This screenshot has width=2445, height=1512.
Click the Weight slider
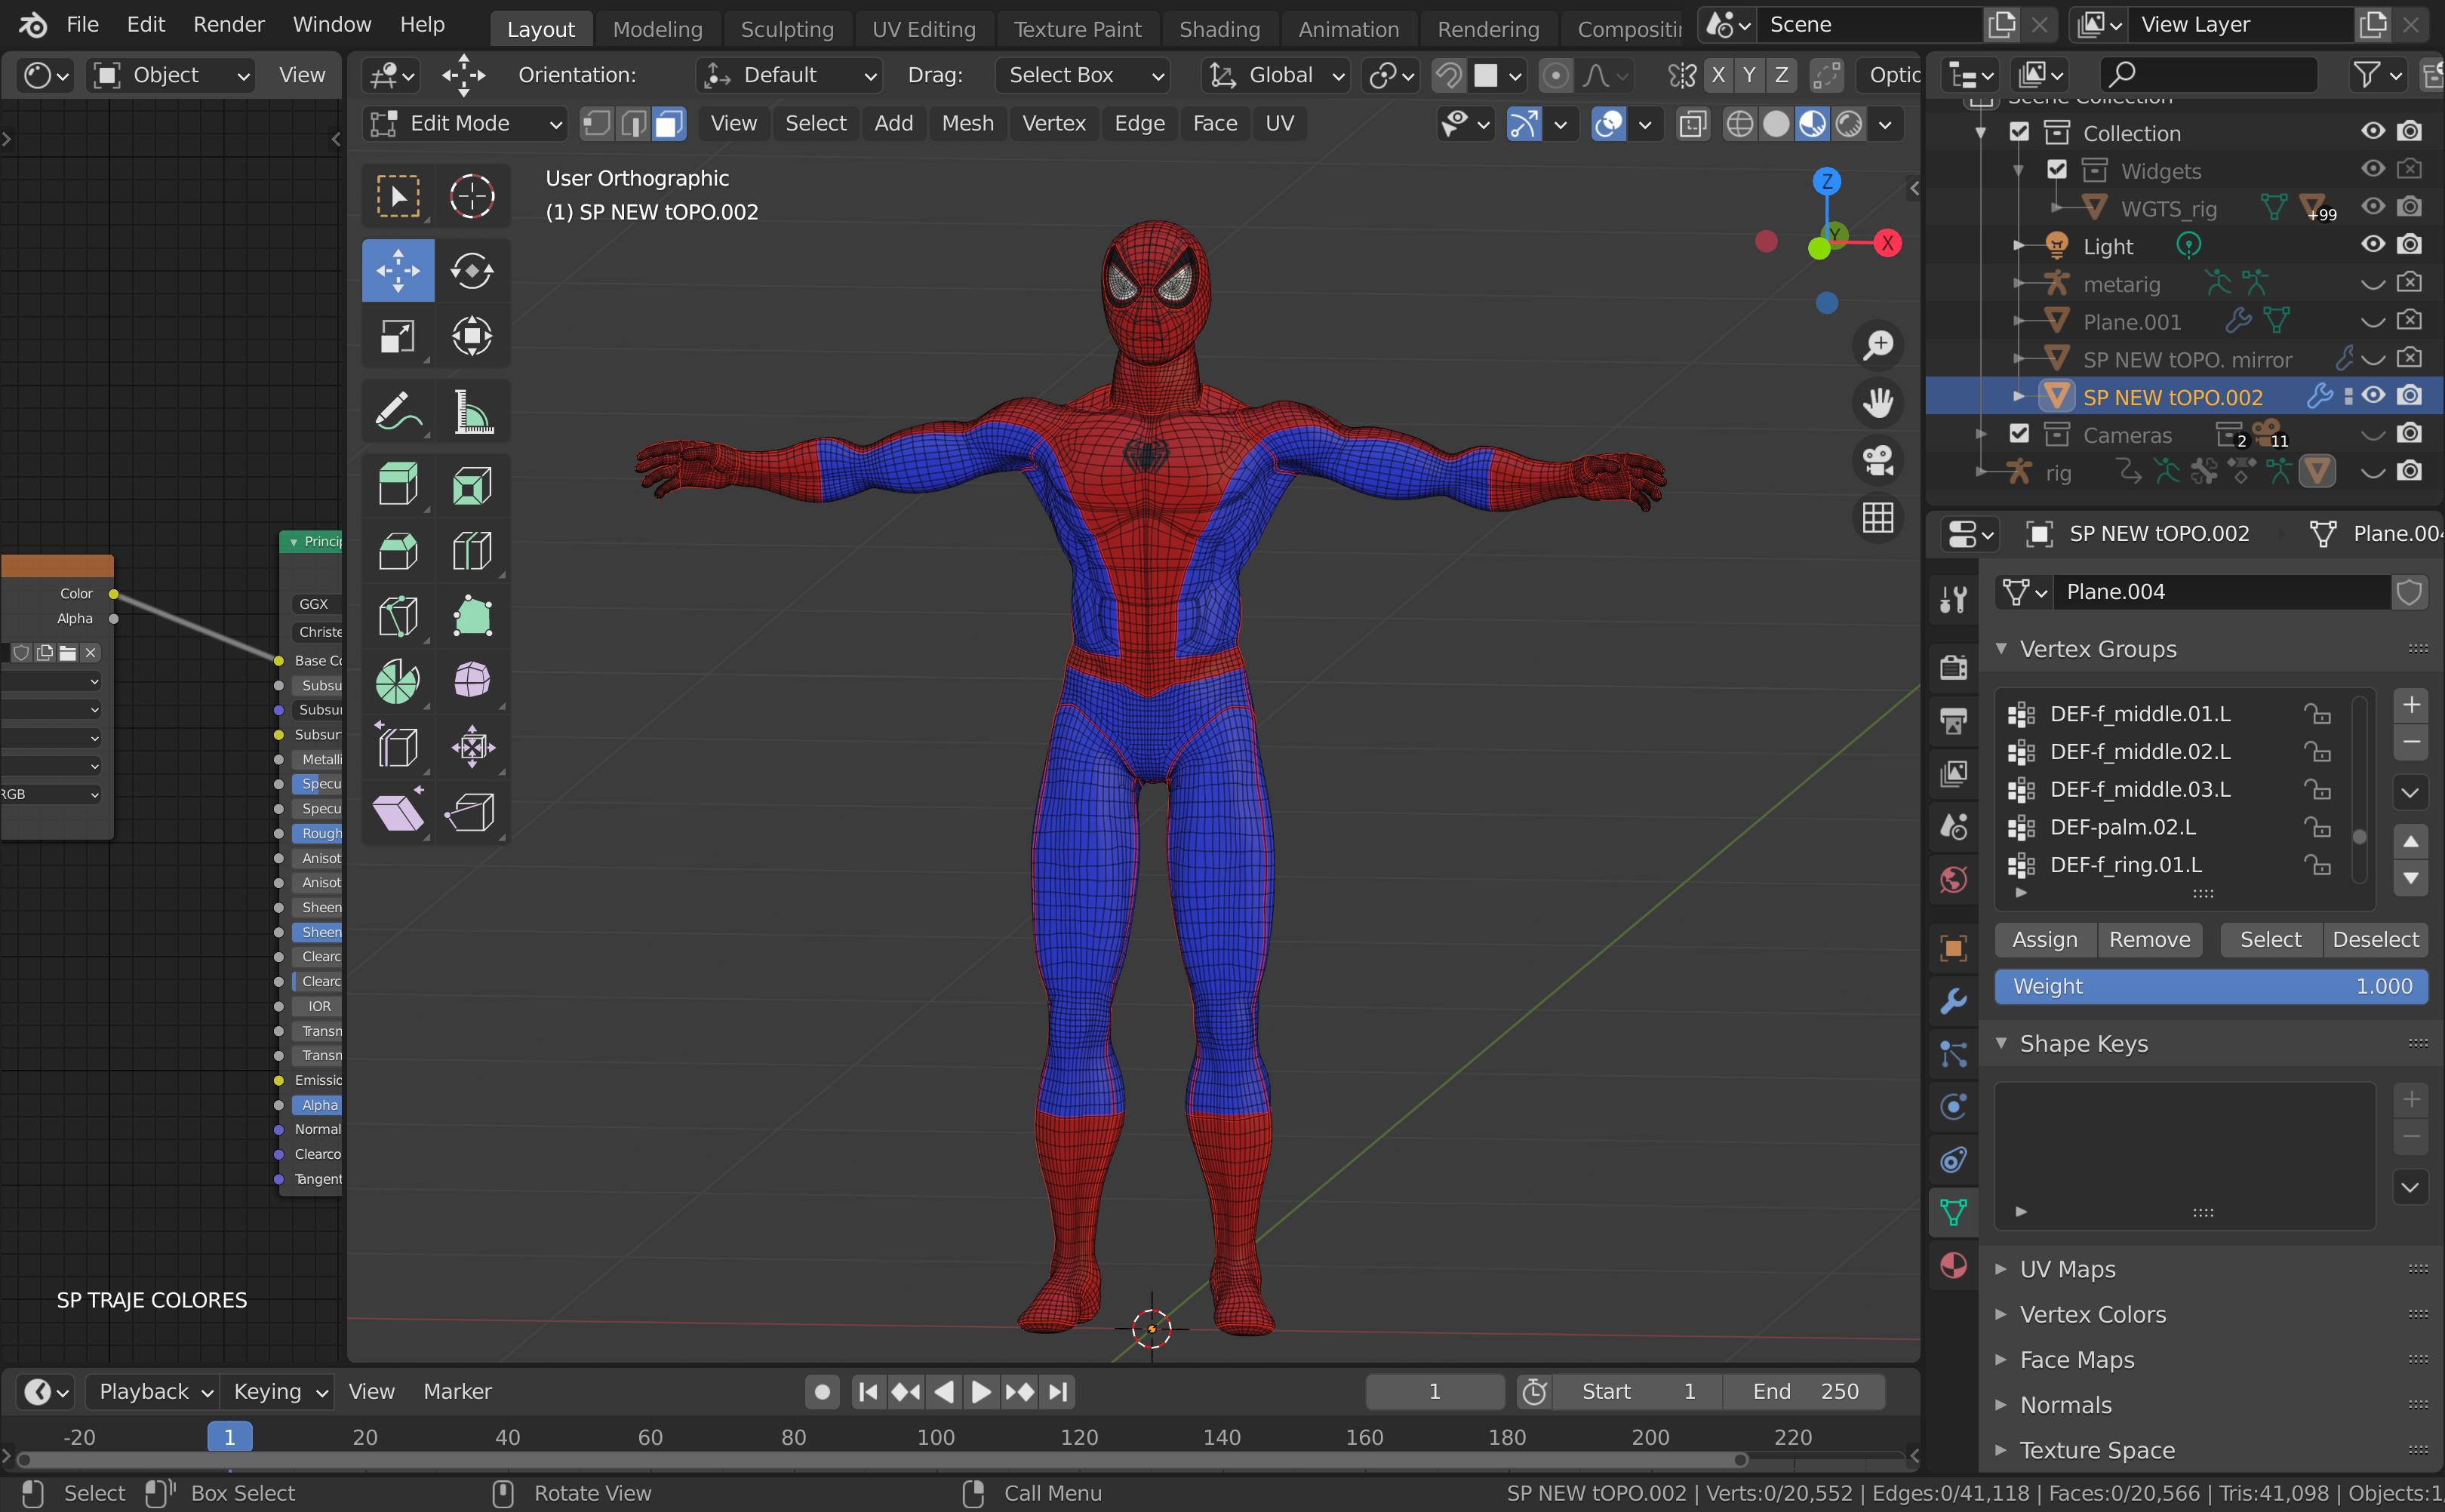pyautogui.click(x=2210, y=986)
